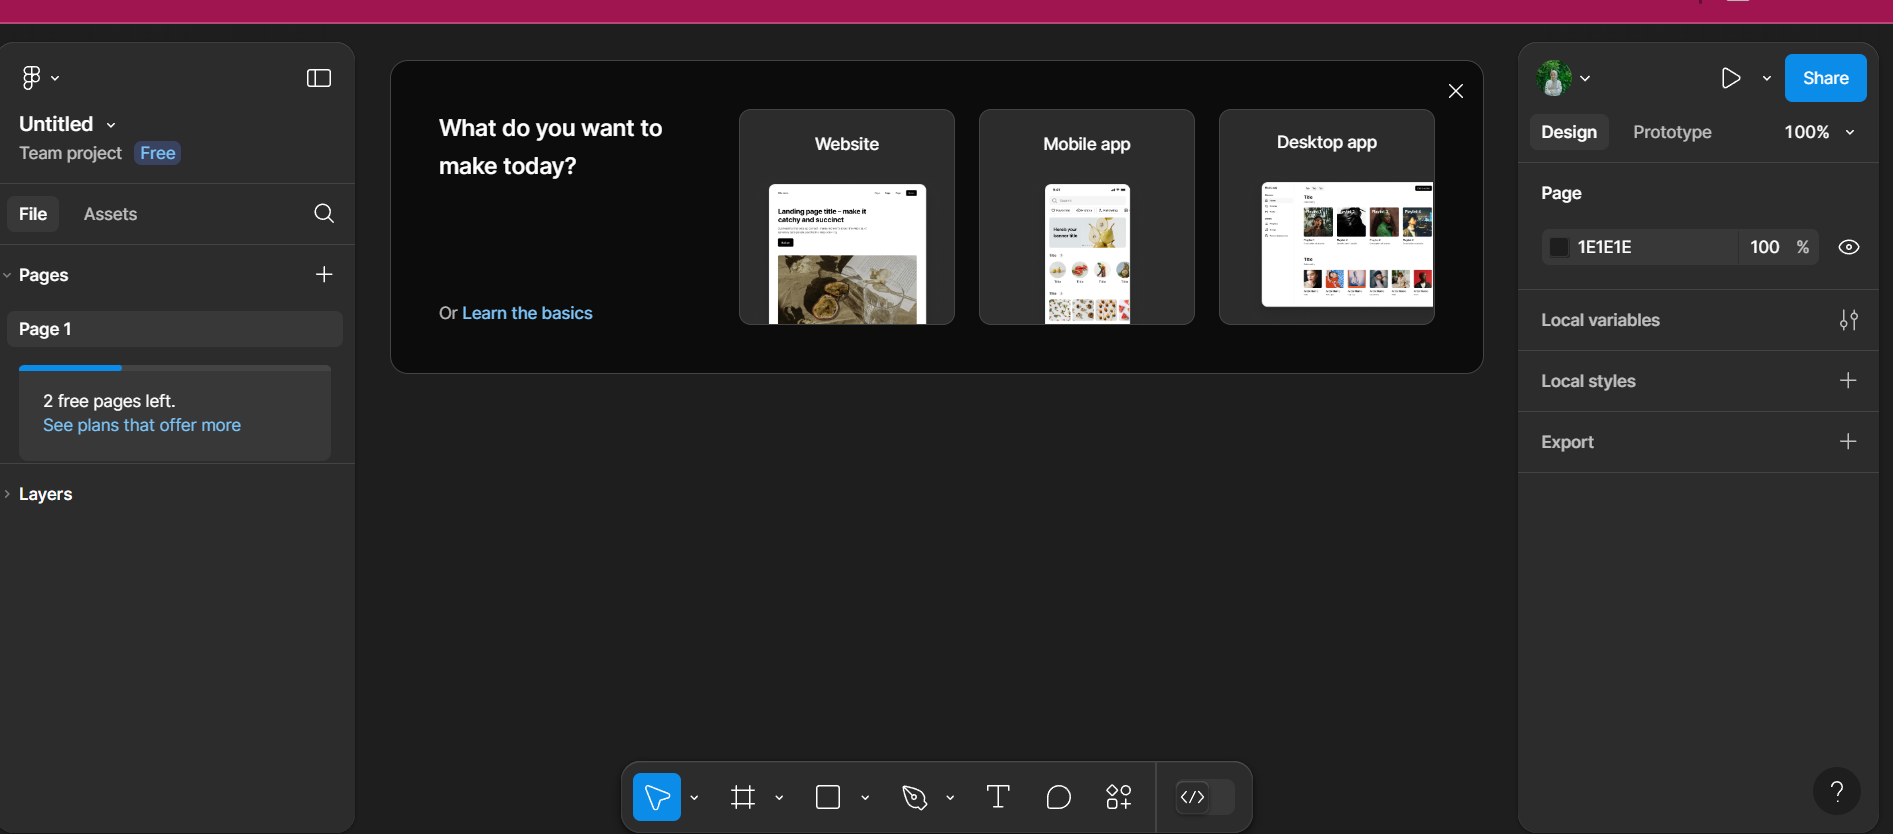Open the Actions and components tool

1119,797
